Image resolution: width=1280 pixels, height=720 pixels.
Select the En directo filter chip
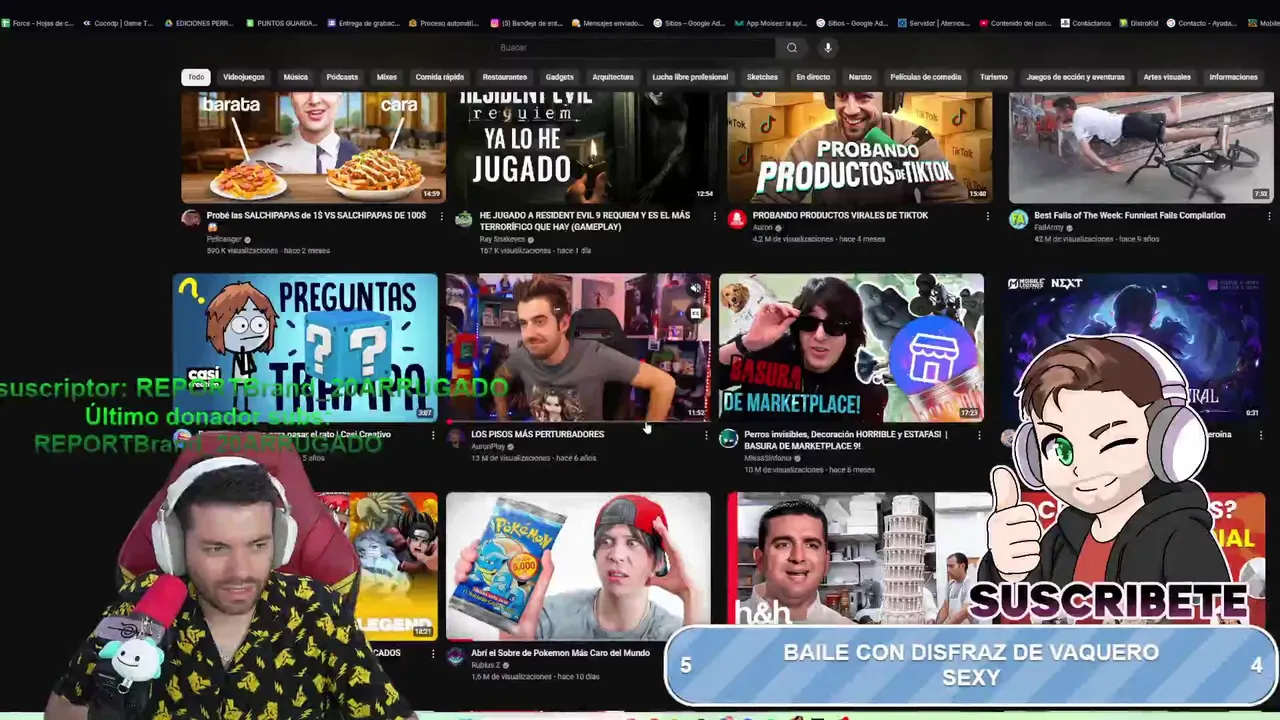(x=813, y=77)
